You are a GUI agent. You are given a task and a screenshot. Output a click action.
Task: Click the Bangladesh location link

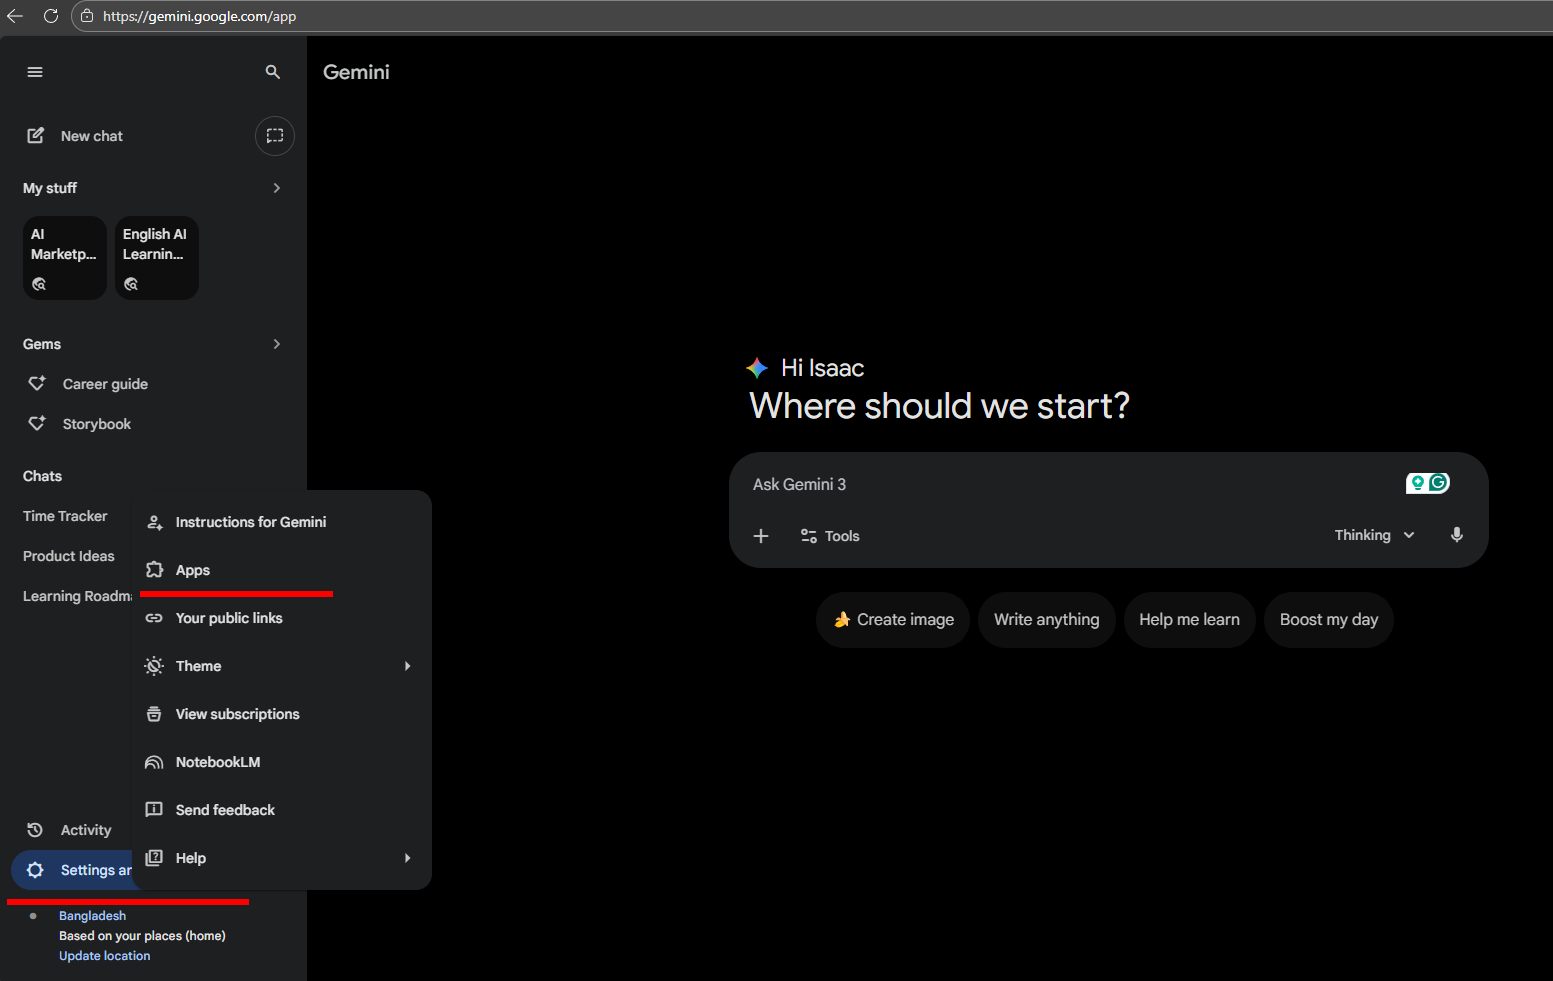[92, 916]
